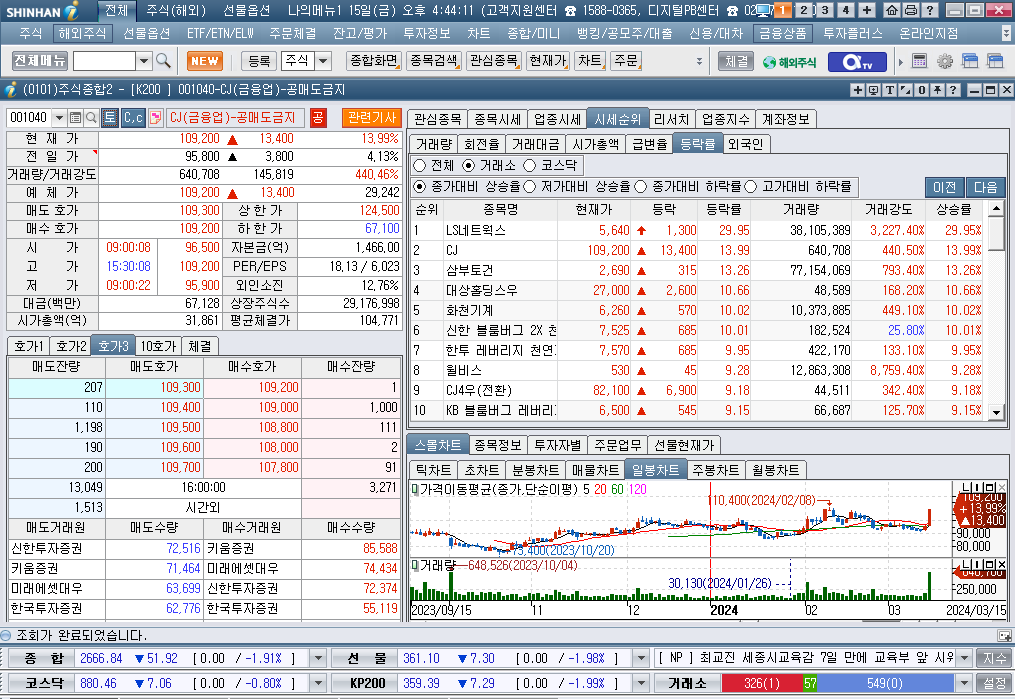
Task: Click the stock search magnifier beside code field
Action: pyautogui.click(x=91, y=118)
